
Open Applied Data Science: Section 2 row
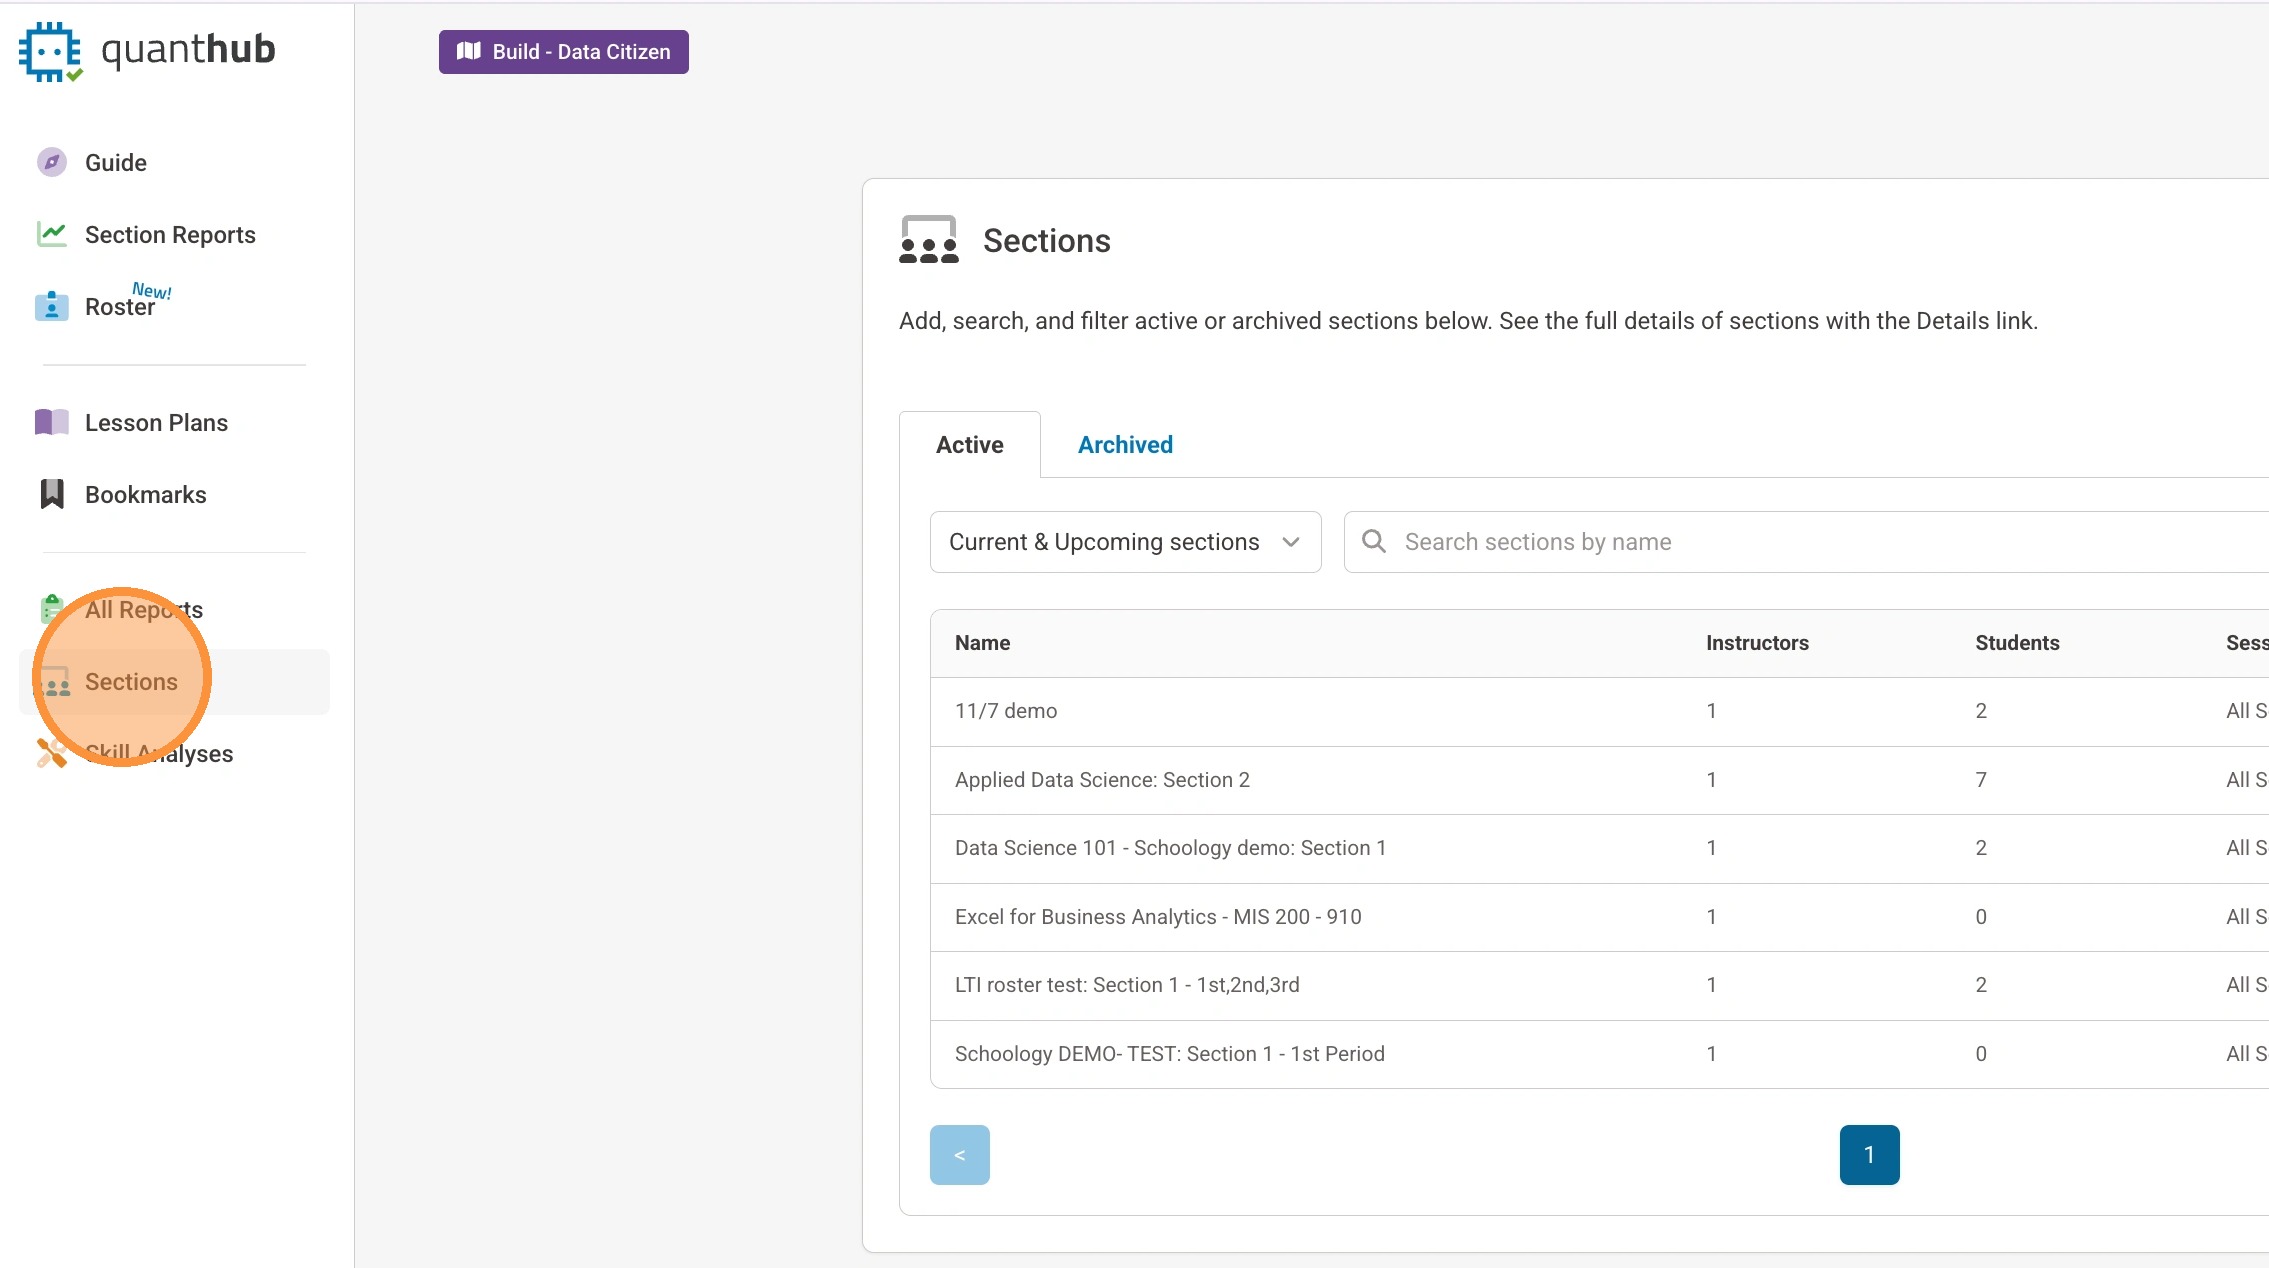tap(1102, 780)
